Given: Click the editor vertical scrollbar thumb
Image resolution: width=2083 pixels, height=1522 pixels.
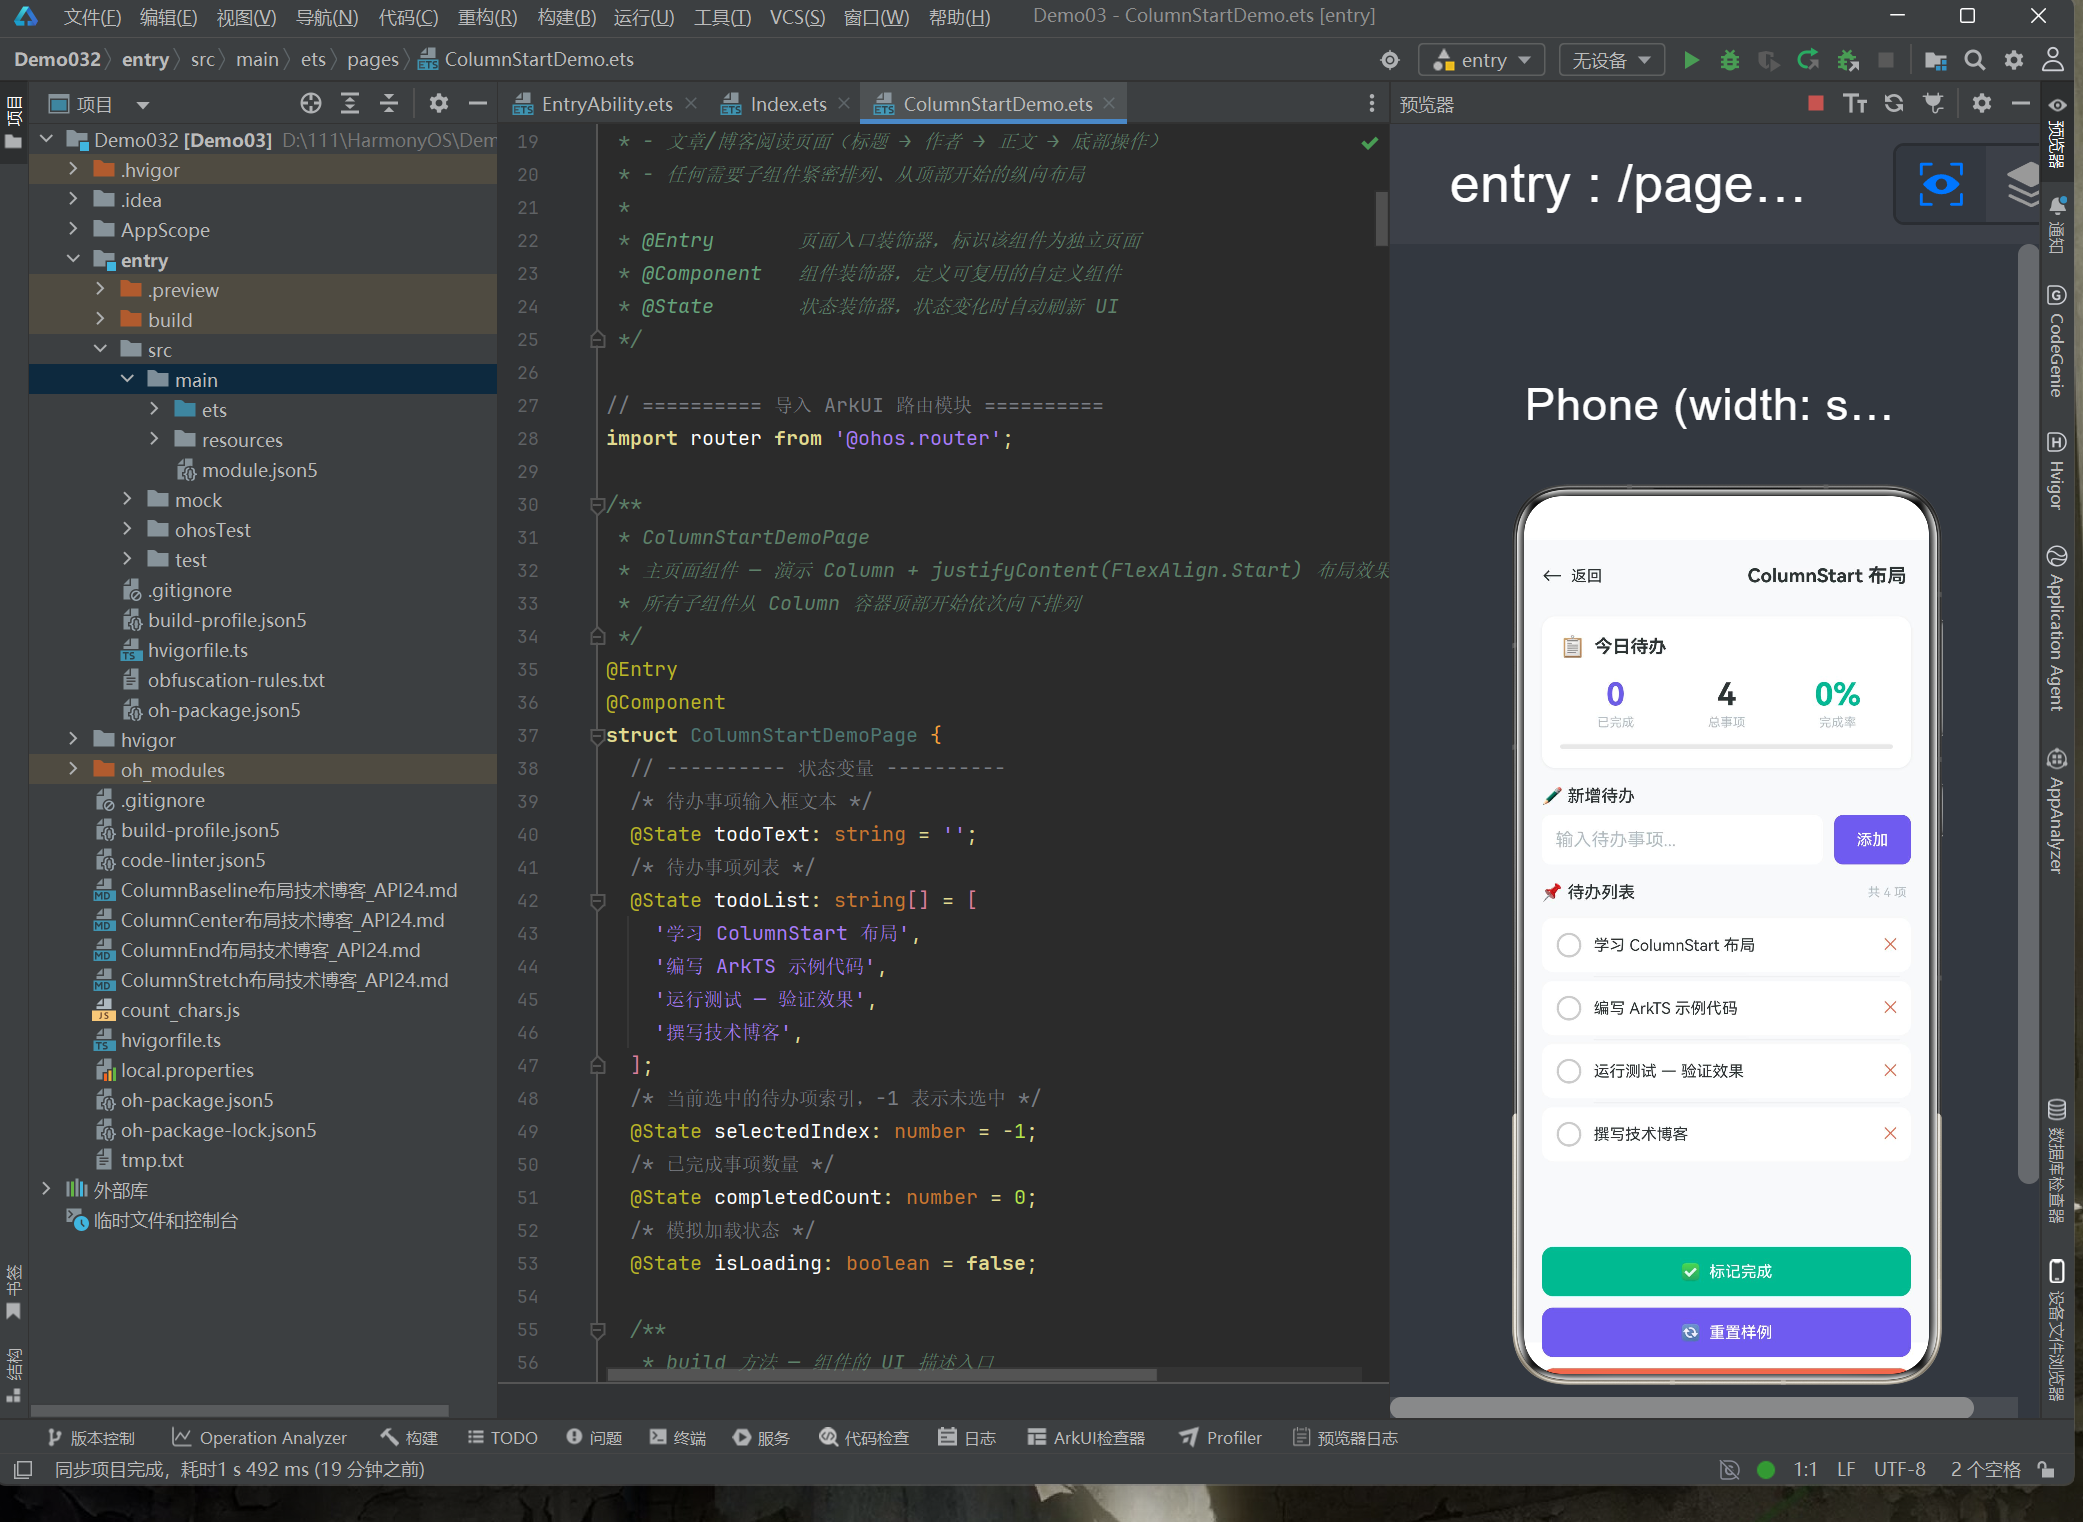Looking at the screenshot, I should pos(1381,216).
